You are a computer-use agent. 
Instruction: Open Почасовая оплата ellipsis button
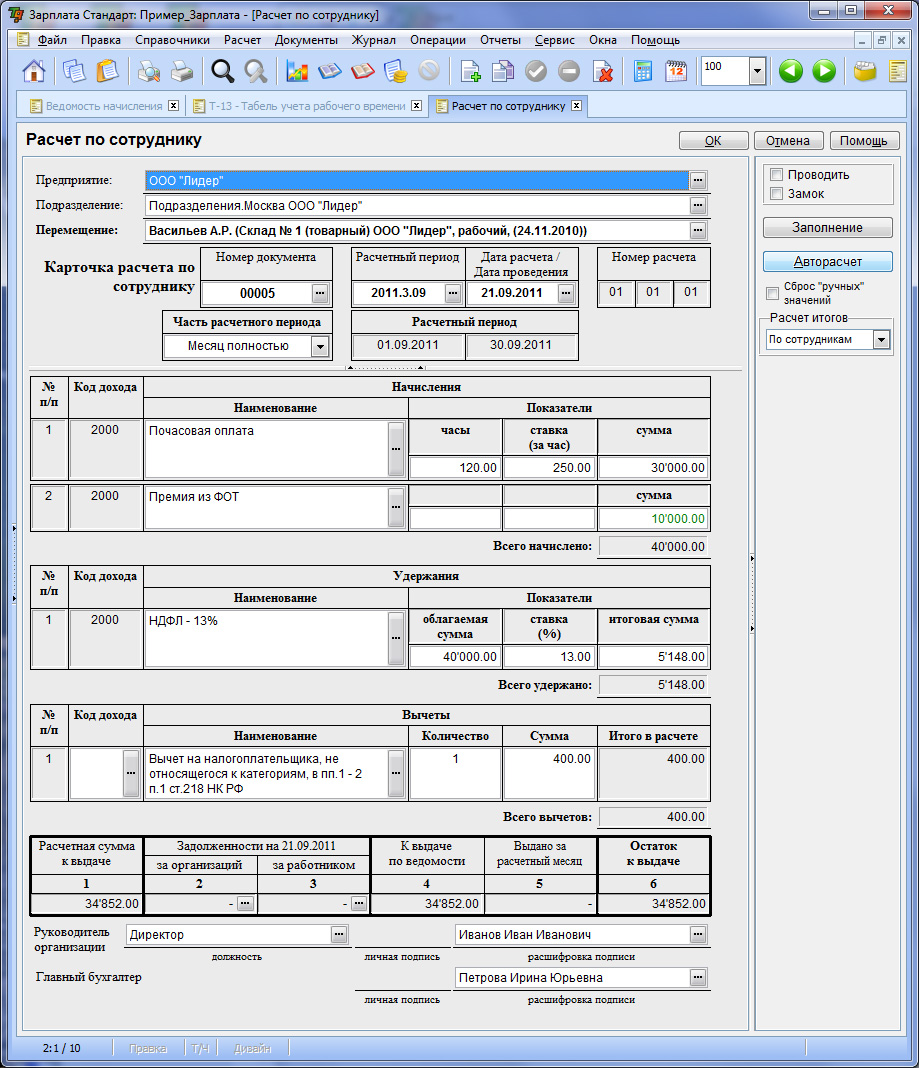click(x=396, y=448)
